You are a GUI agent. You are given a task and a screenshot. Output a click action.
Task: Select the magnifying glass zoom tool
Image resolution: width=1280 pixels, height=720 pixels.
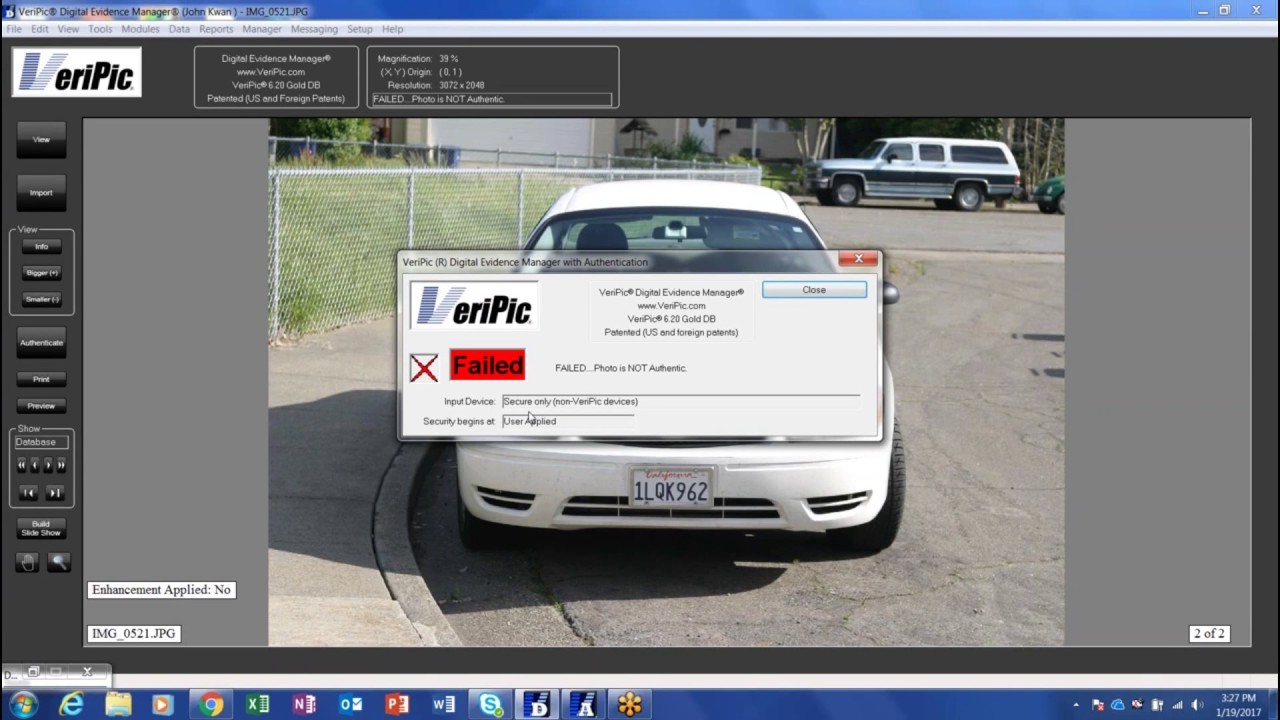[58, 563]
